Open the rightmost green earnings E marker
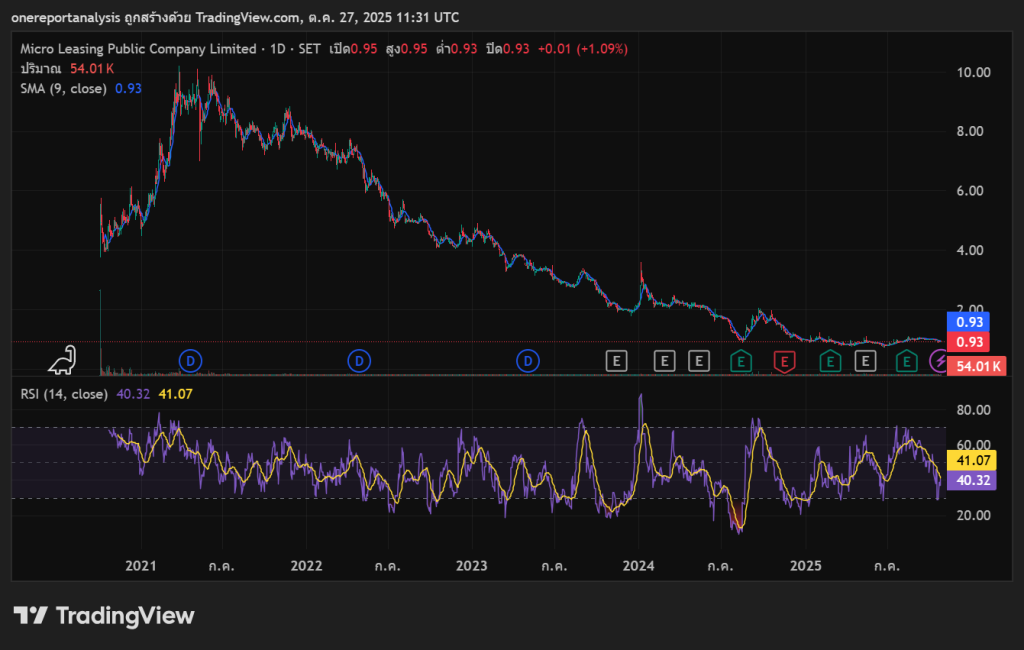The height and width of the screenshot is (650, 1024). point(906,360)
